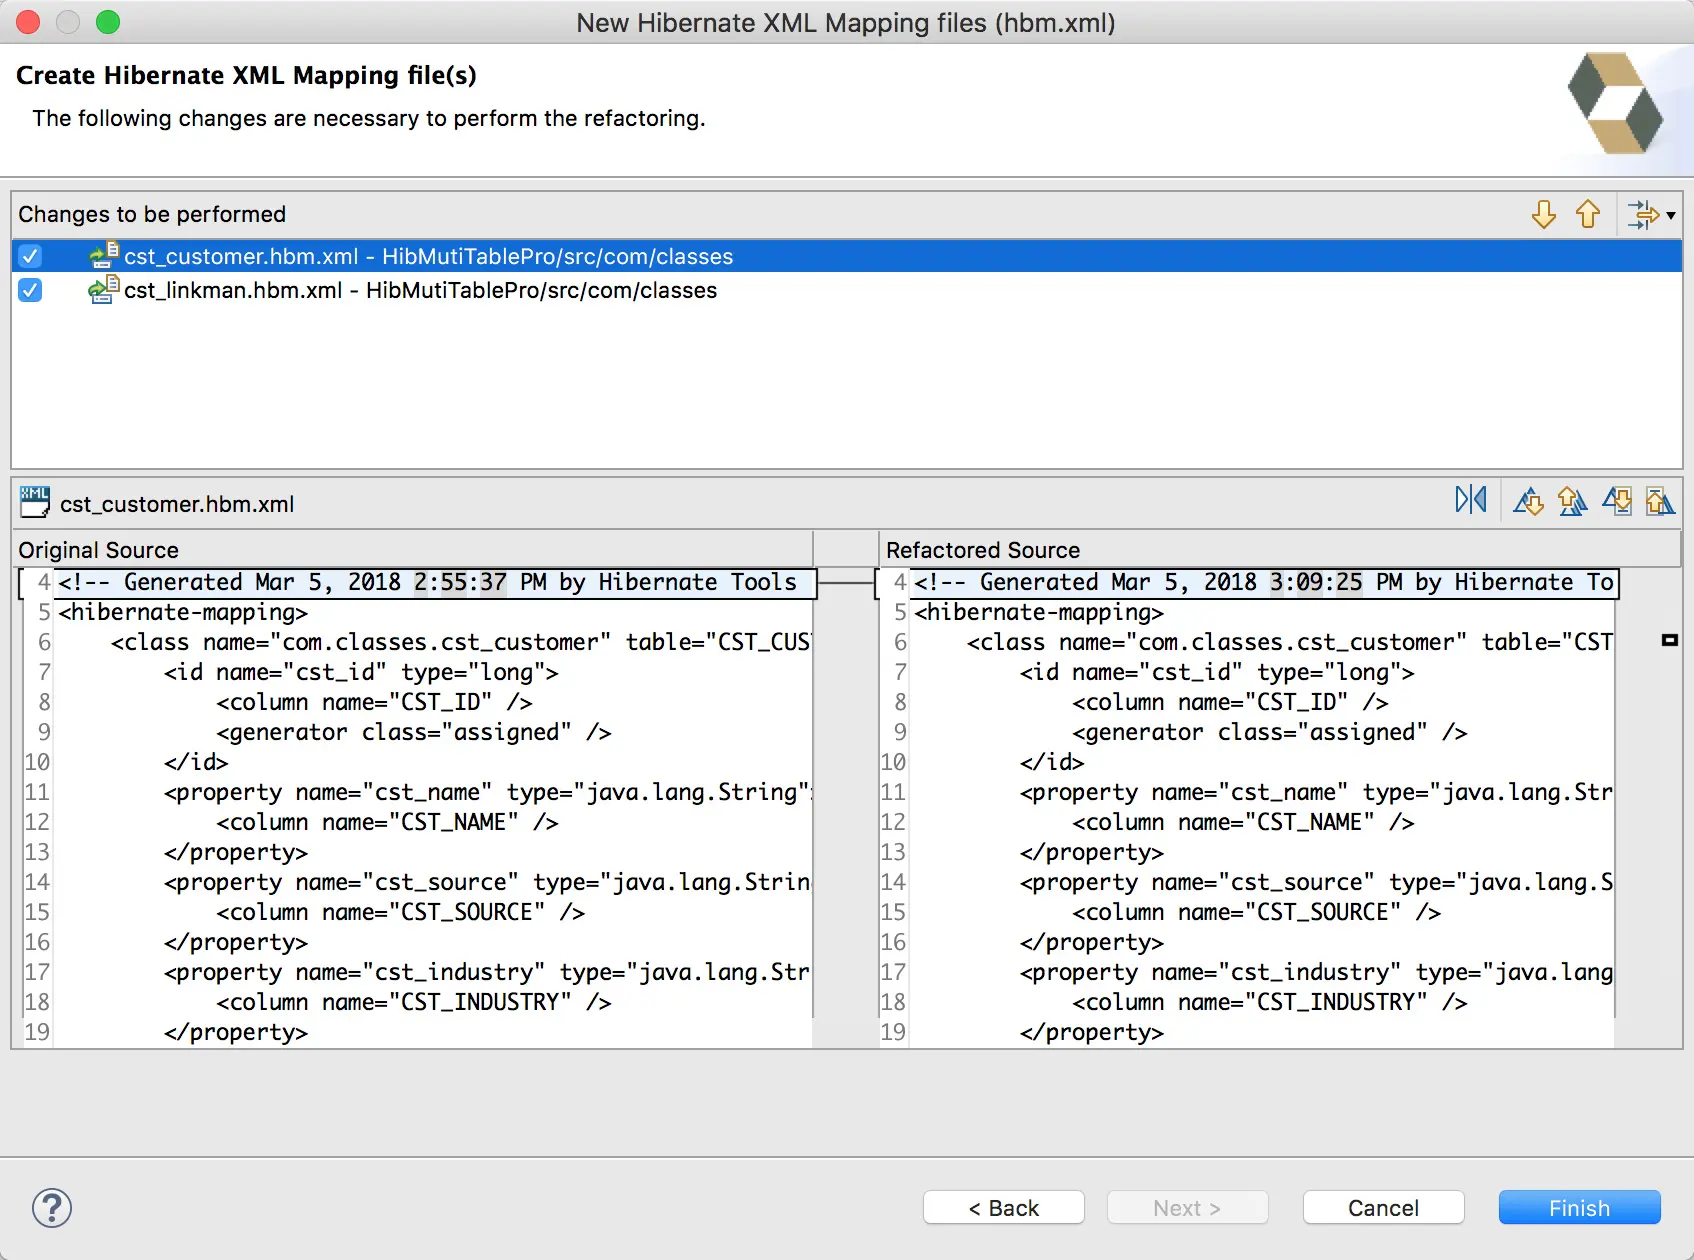1694x1260 pixels.
Task: Click the 'Original Source' pane header
Action: coord(99,550)
